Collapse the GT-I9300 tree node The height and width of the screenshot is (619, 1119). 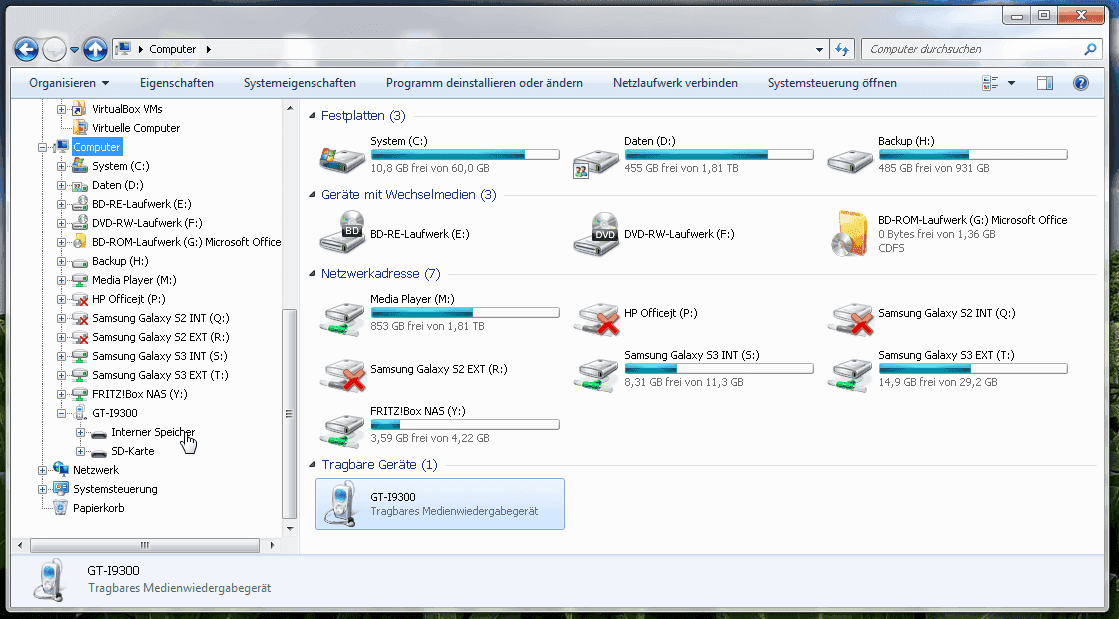coord(61,413)
